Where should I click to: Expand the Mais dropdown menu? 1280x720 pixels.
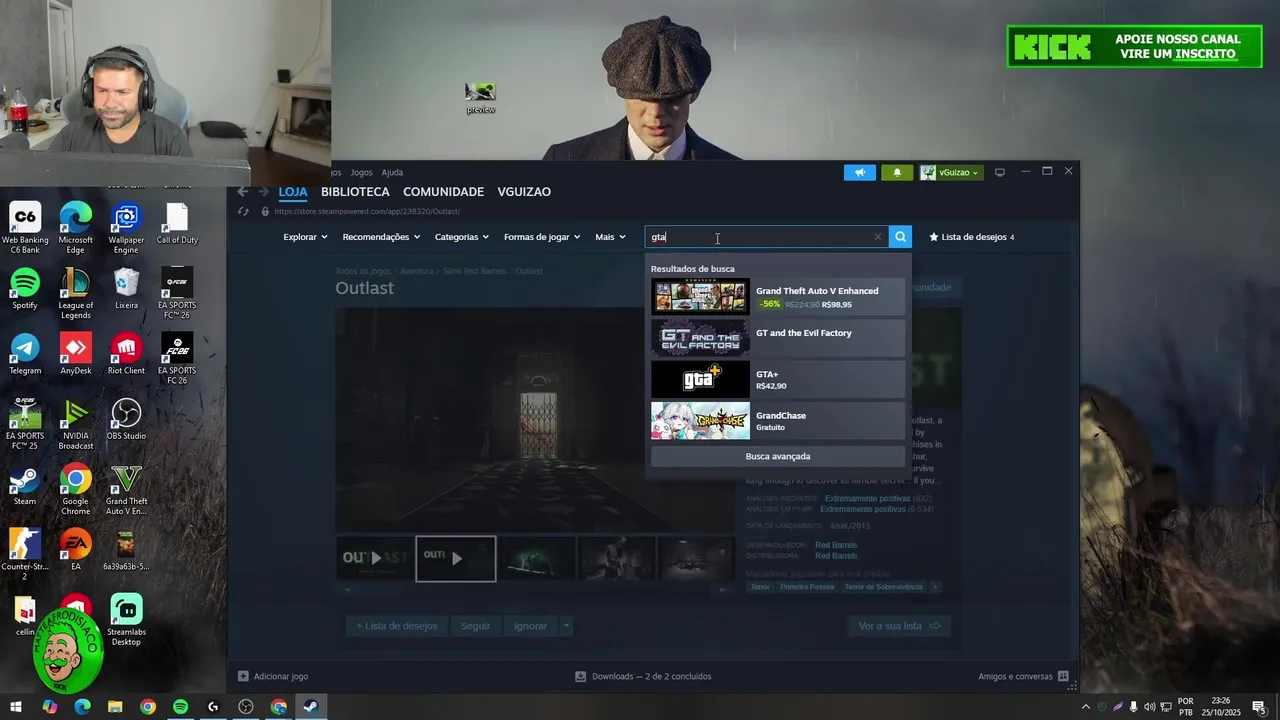(610, 237)
